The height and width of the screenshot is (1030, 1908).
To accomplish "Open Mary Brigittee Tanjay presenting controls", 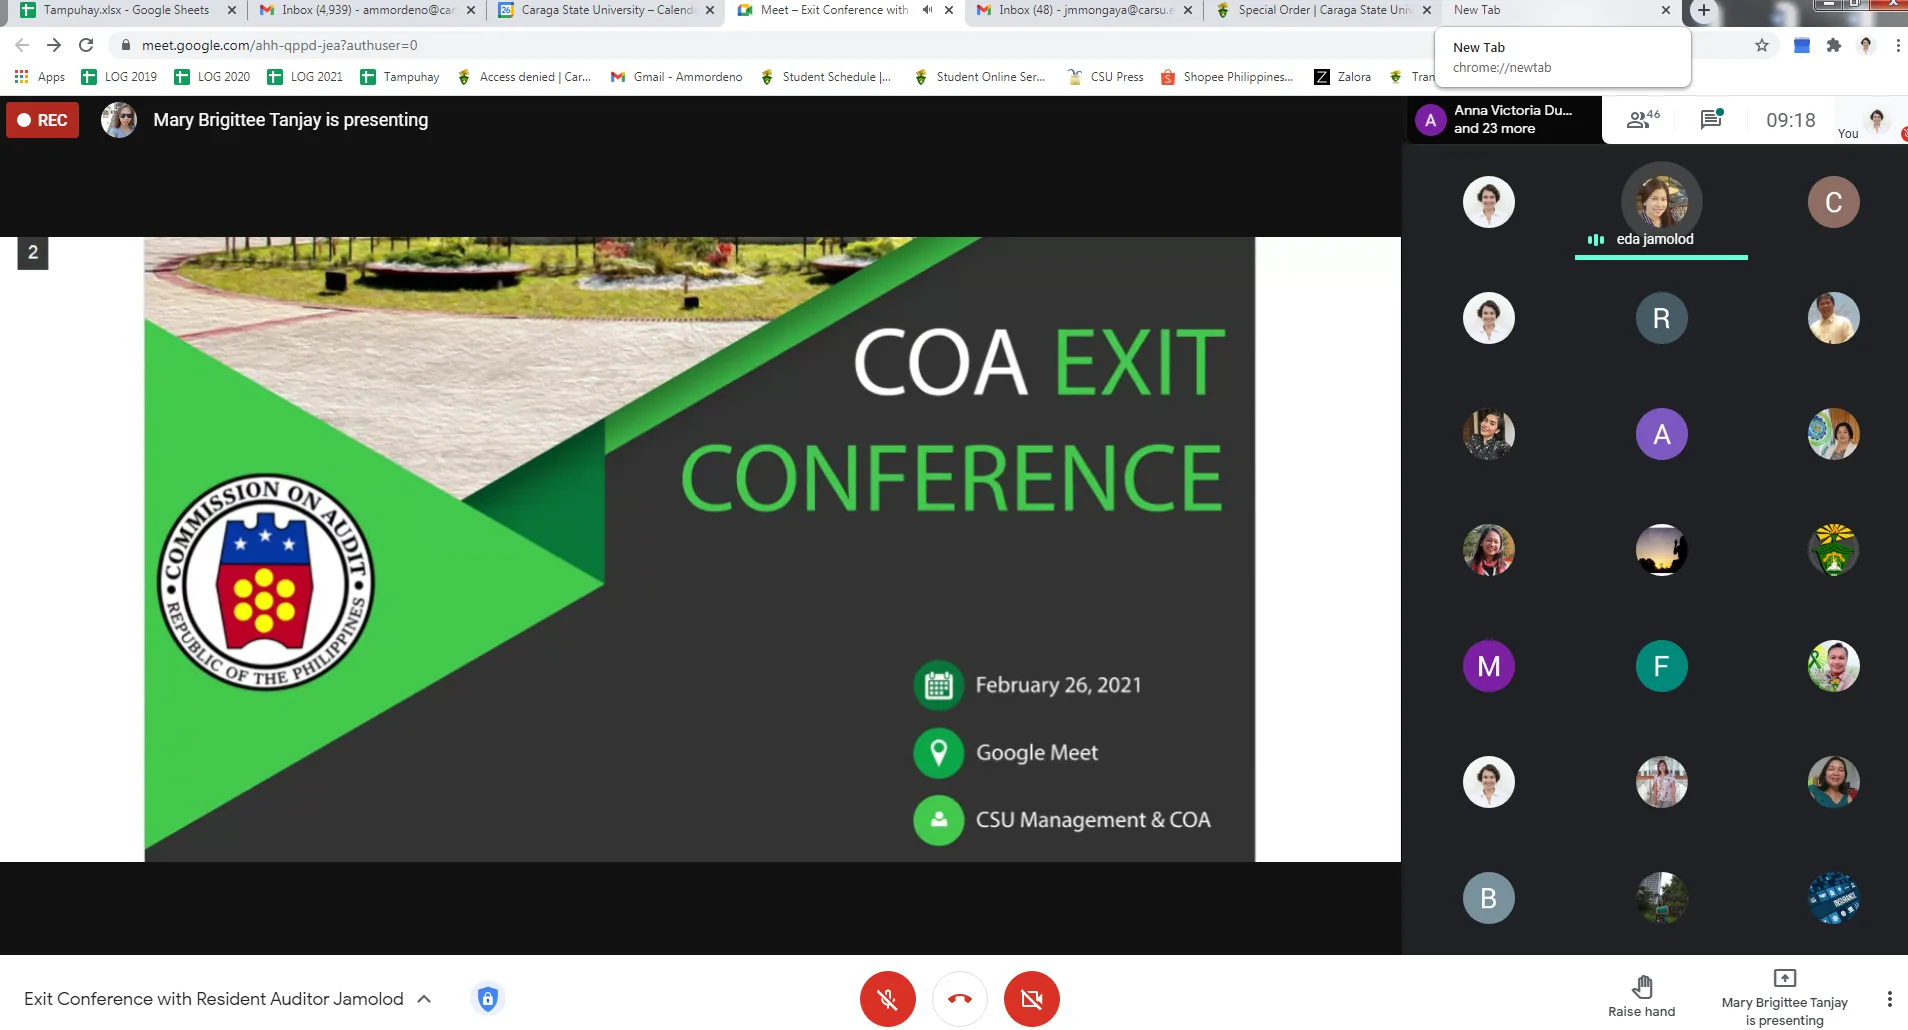I will pyautogui.click(x=1784, y=997).
